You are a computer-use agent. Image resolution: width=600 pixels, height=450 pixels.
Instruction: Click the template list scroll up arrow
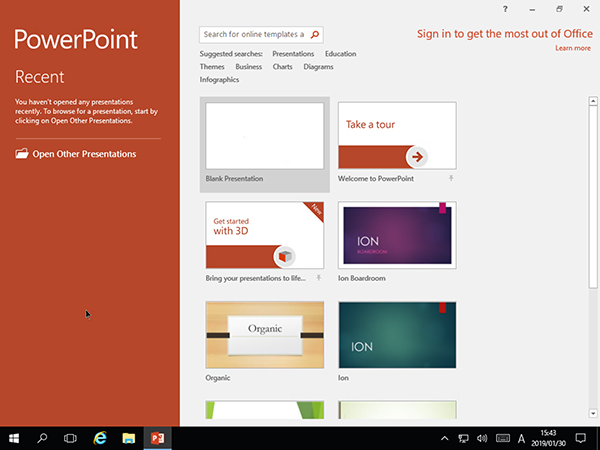pyautogui.click(x=593, y=101)
